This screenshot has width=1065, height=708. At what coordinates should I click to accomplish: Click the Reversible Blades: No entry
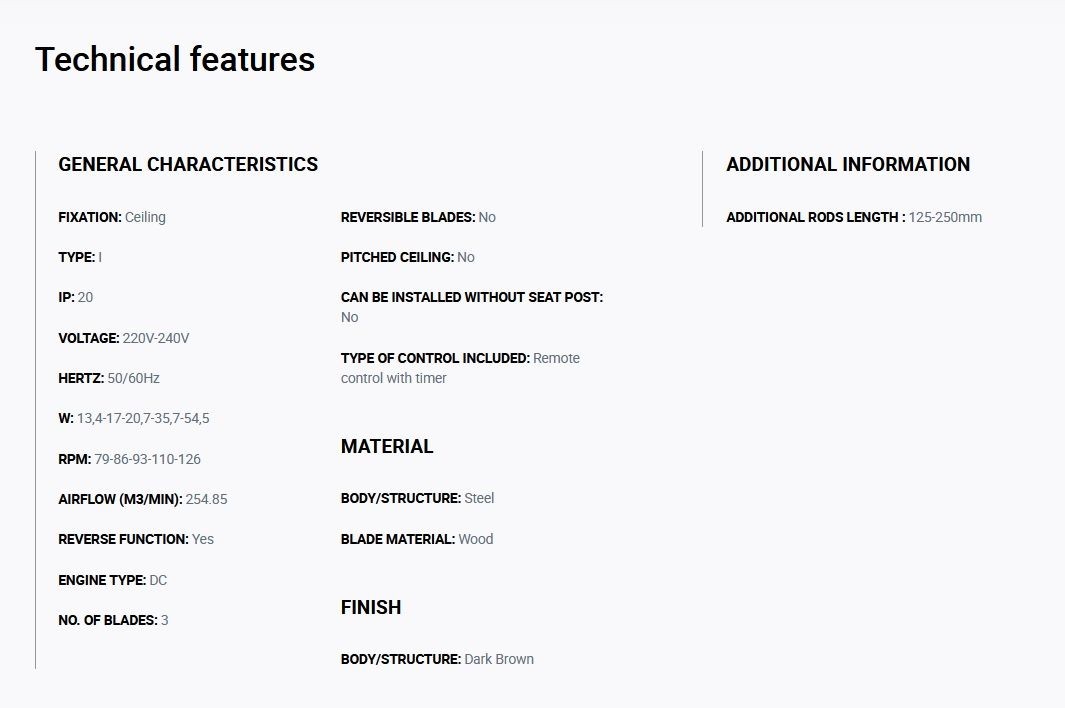(x=418, y=217)
